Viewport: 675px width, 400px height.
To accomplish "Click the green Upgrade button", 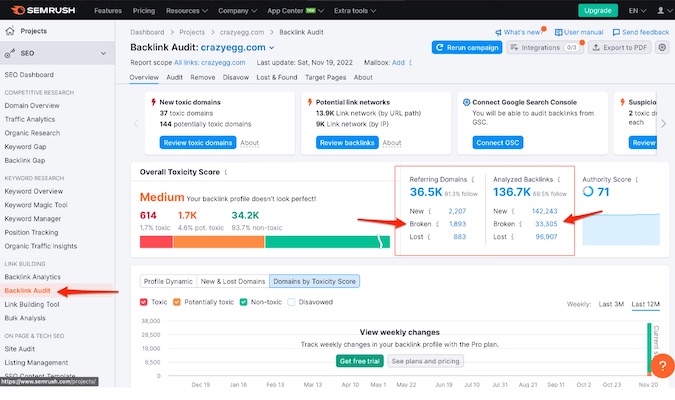I will pyautogui.click(x=598, y=10).
